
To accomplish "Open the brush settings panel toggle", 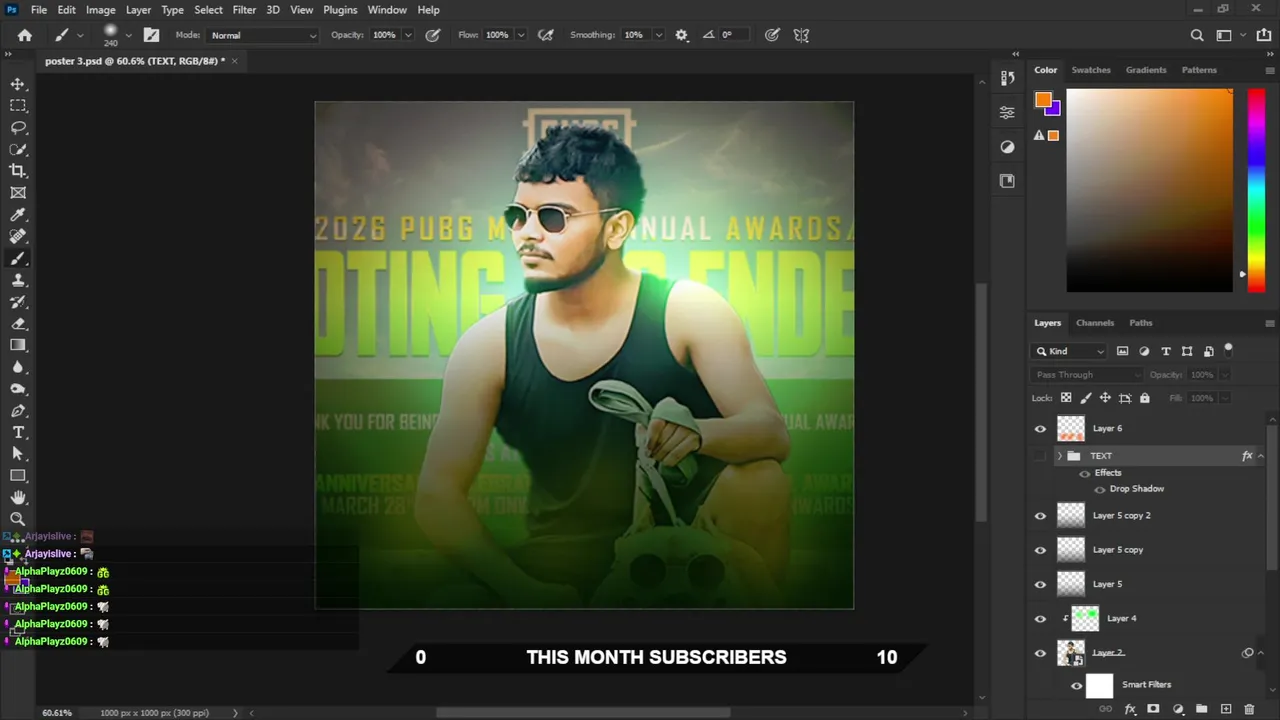I will [151, 35].
